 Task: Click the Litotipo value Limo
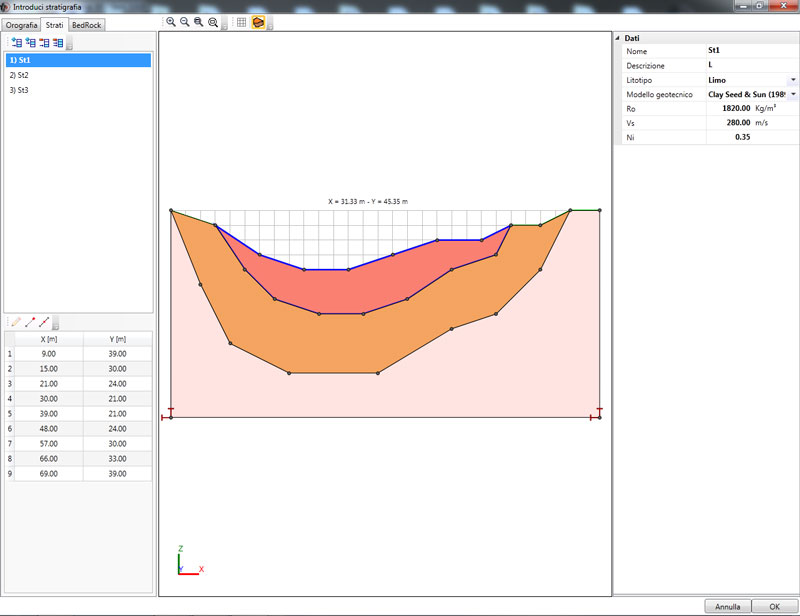pyautogui.click(x=717, y=80)
